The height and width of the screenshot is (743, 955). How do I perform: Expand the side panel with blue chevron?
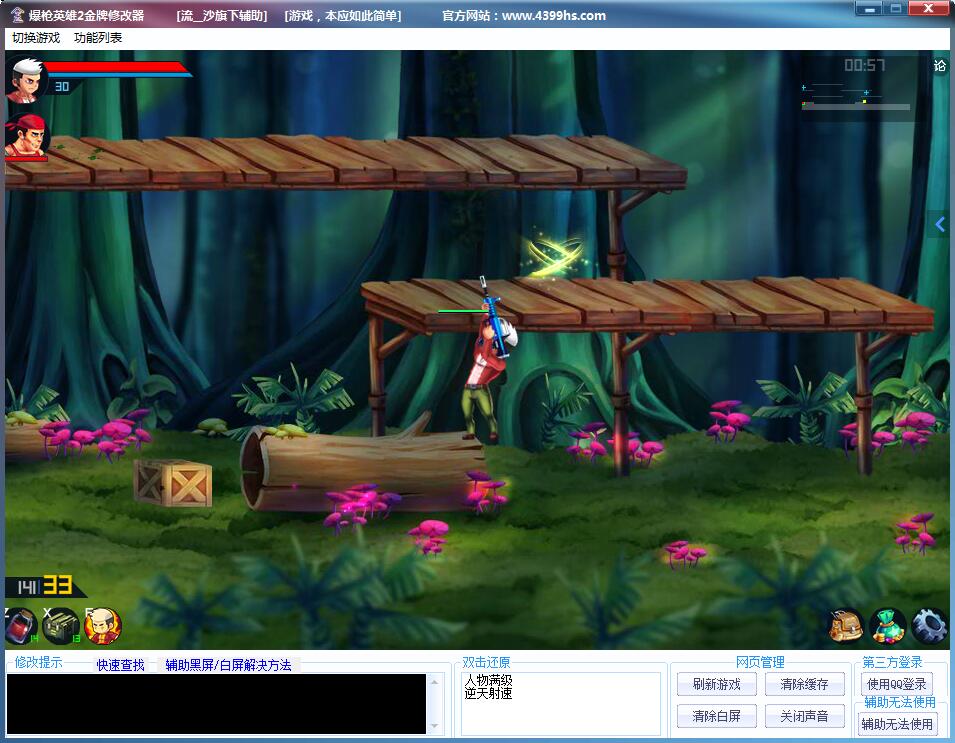click(940, 224)
